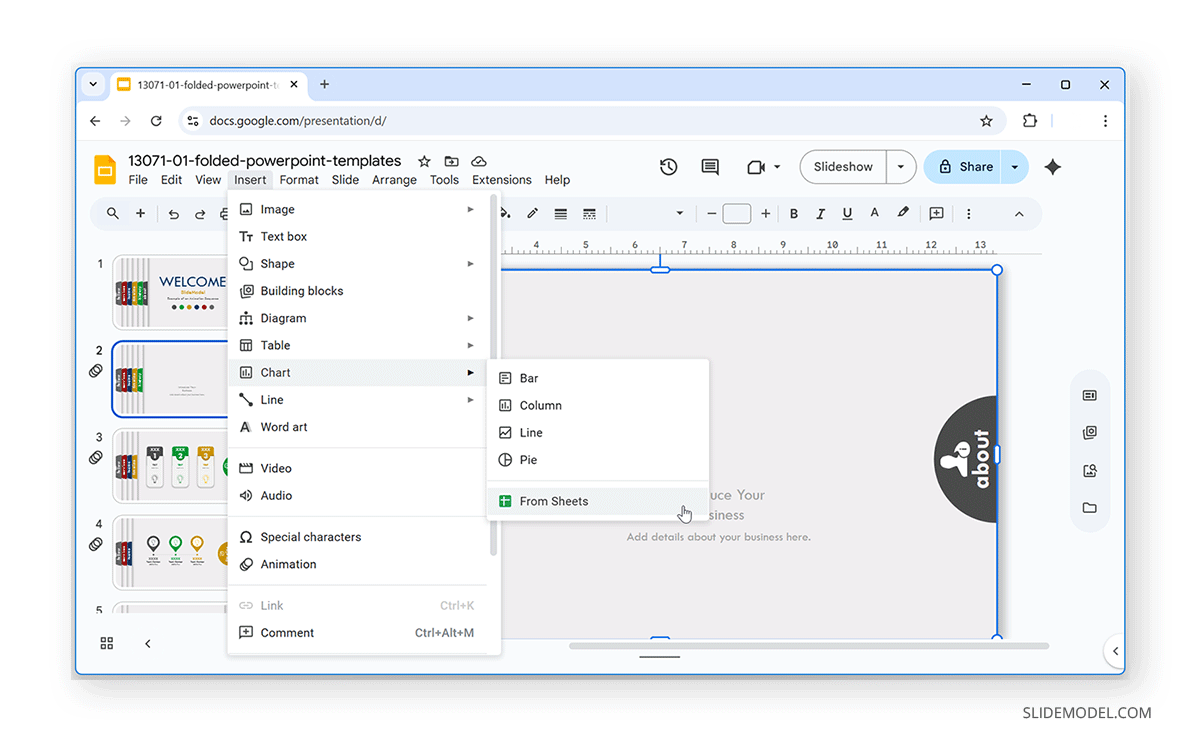Toggle underline formatting
This screenshot has height=743, width=1200.
tap(847, 213)
